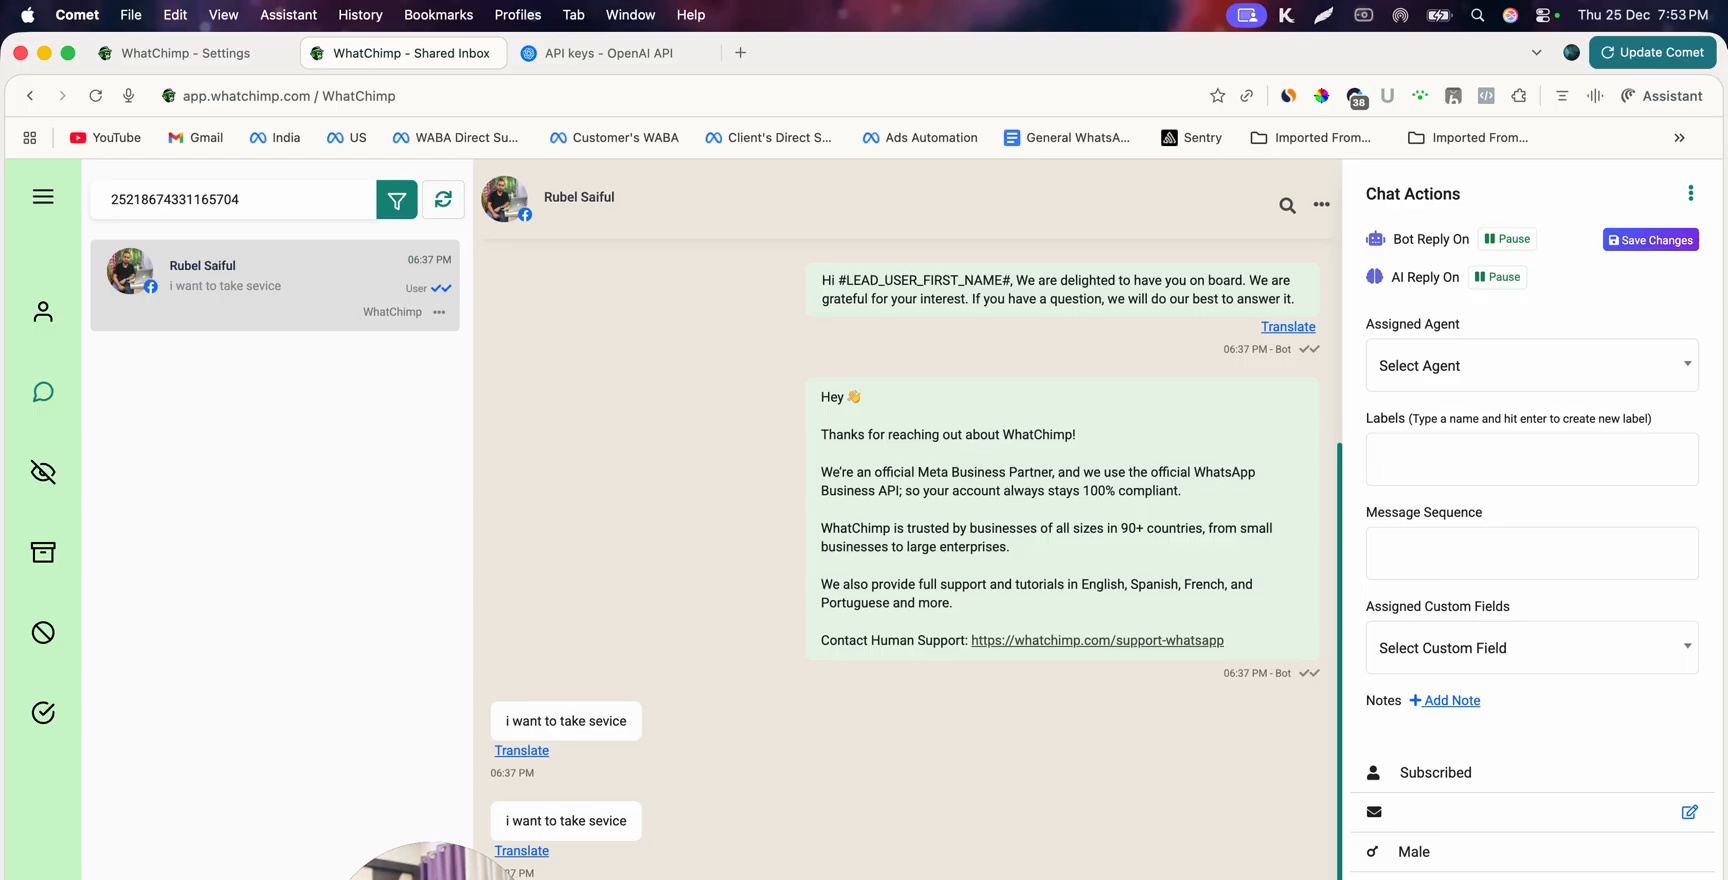Refresh the conversation list
The image size is (1728, 880).
(x=443, y=200)
